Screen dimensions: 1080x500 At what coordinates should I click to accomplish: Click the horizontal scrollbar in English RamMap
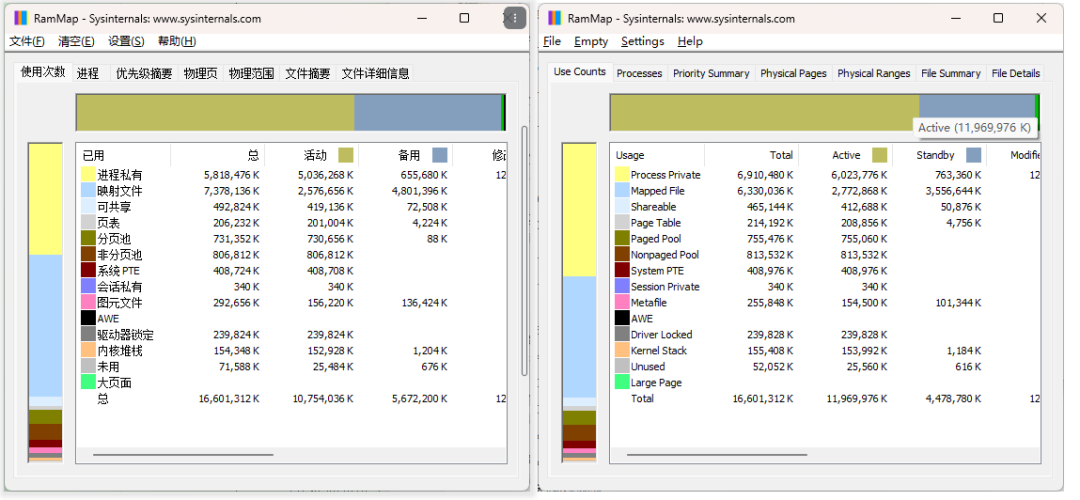[x=717, y=455]
